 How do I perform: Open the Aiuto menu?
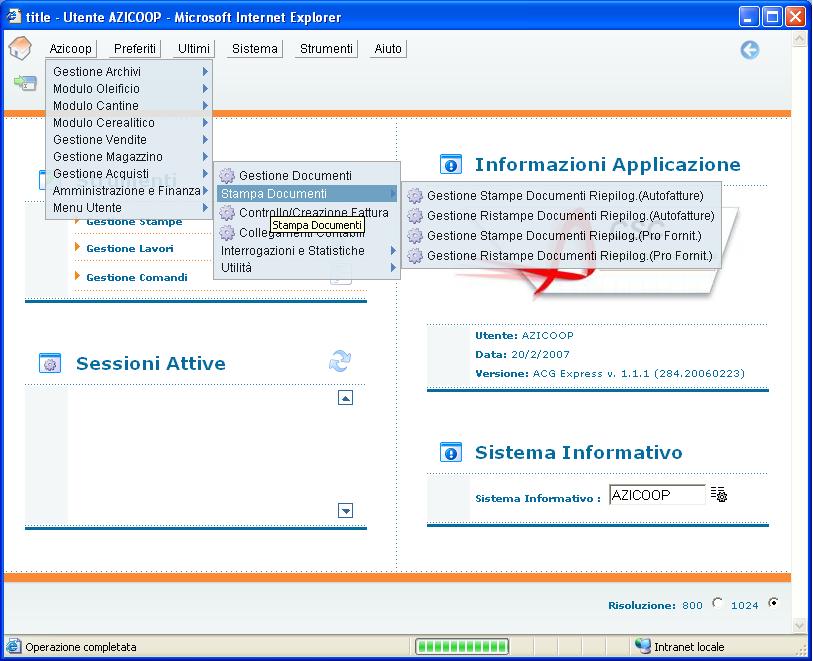click(x=388, y=49)
